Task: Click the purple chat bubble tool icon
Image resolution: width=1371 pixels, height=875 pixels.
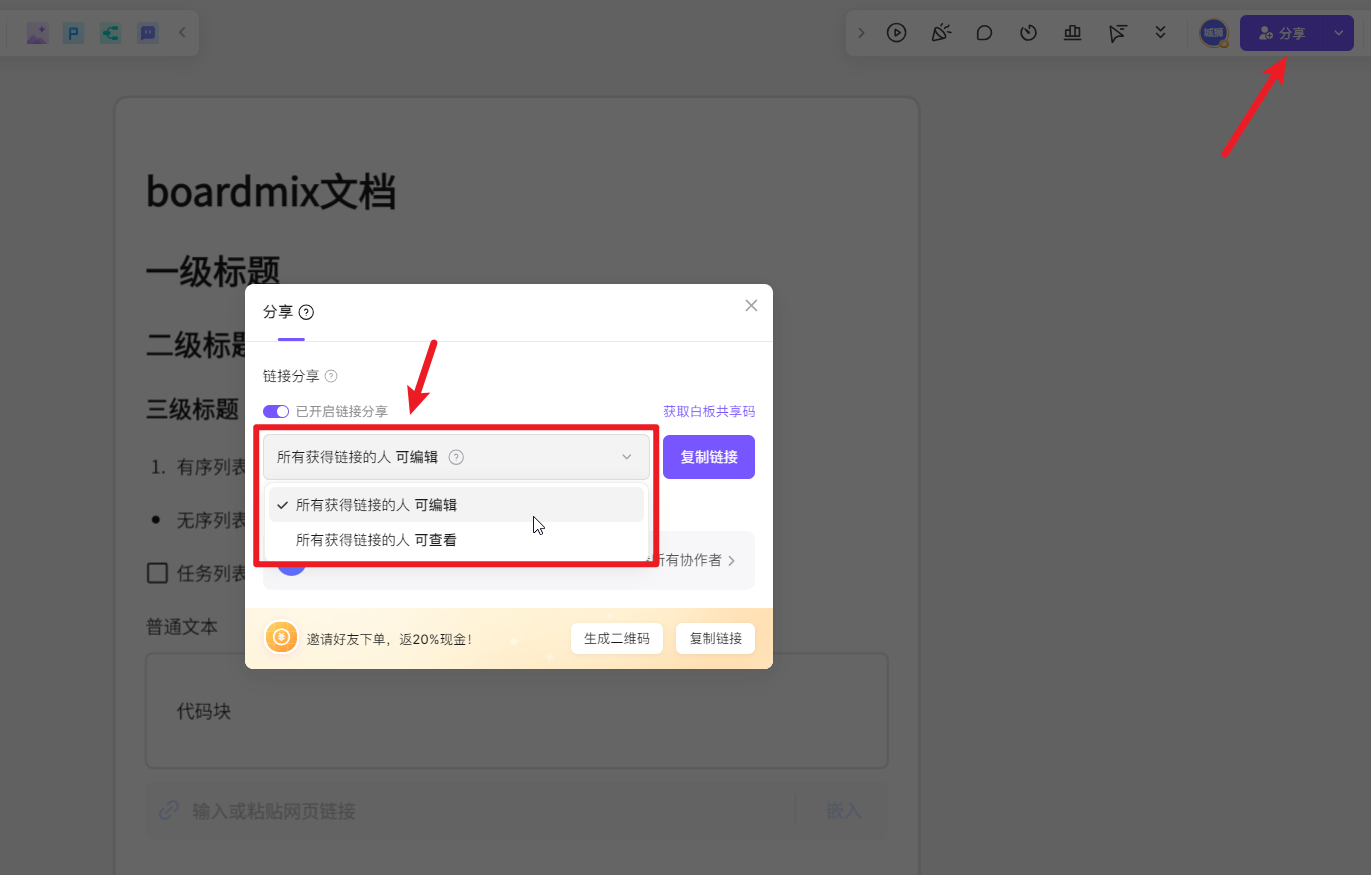Action: [x=147, y=33]
